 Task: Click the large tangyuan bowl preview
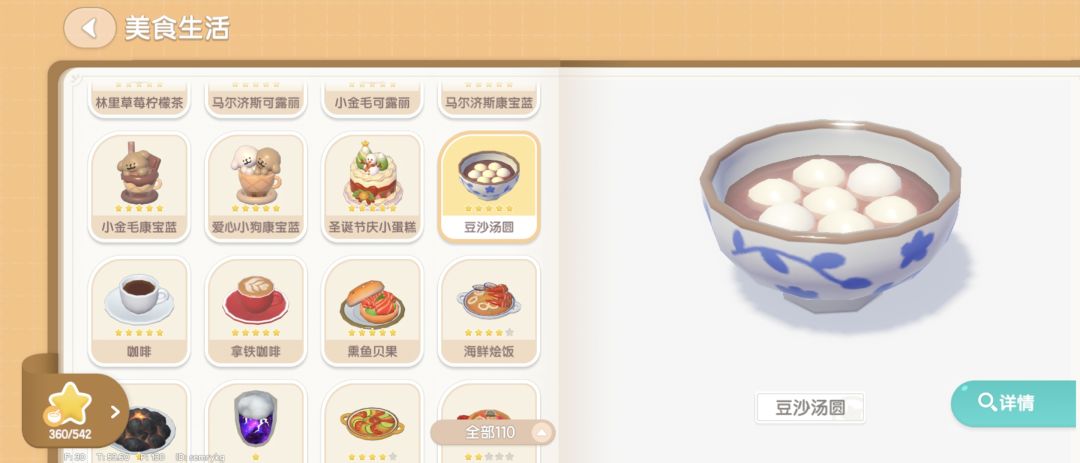830,217
